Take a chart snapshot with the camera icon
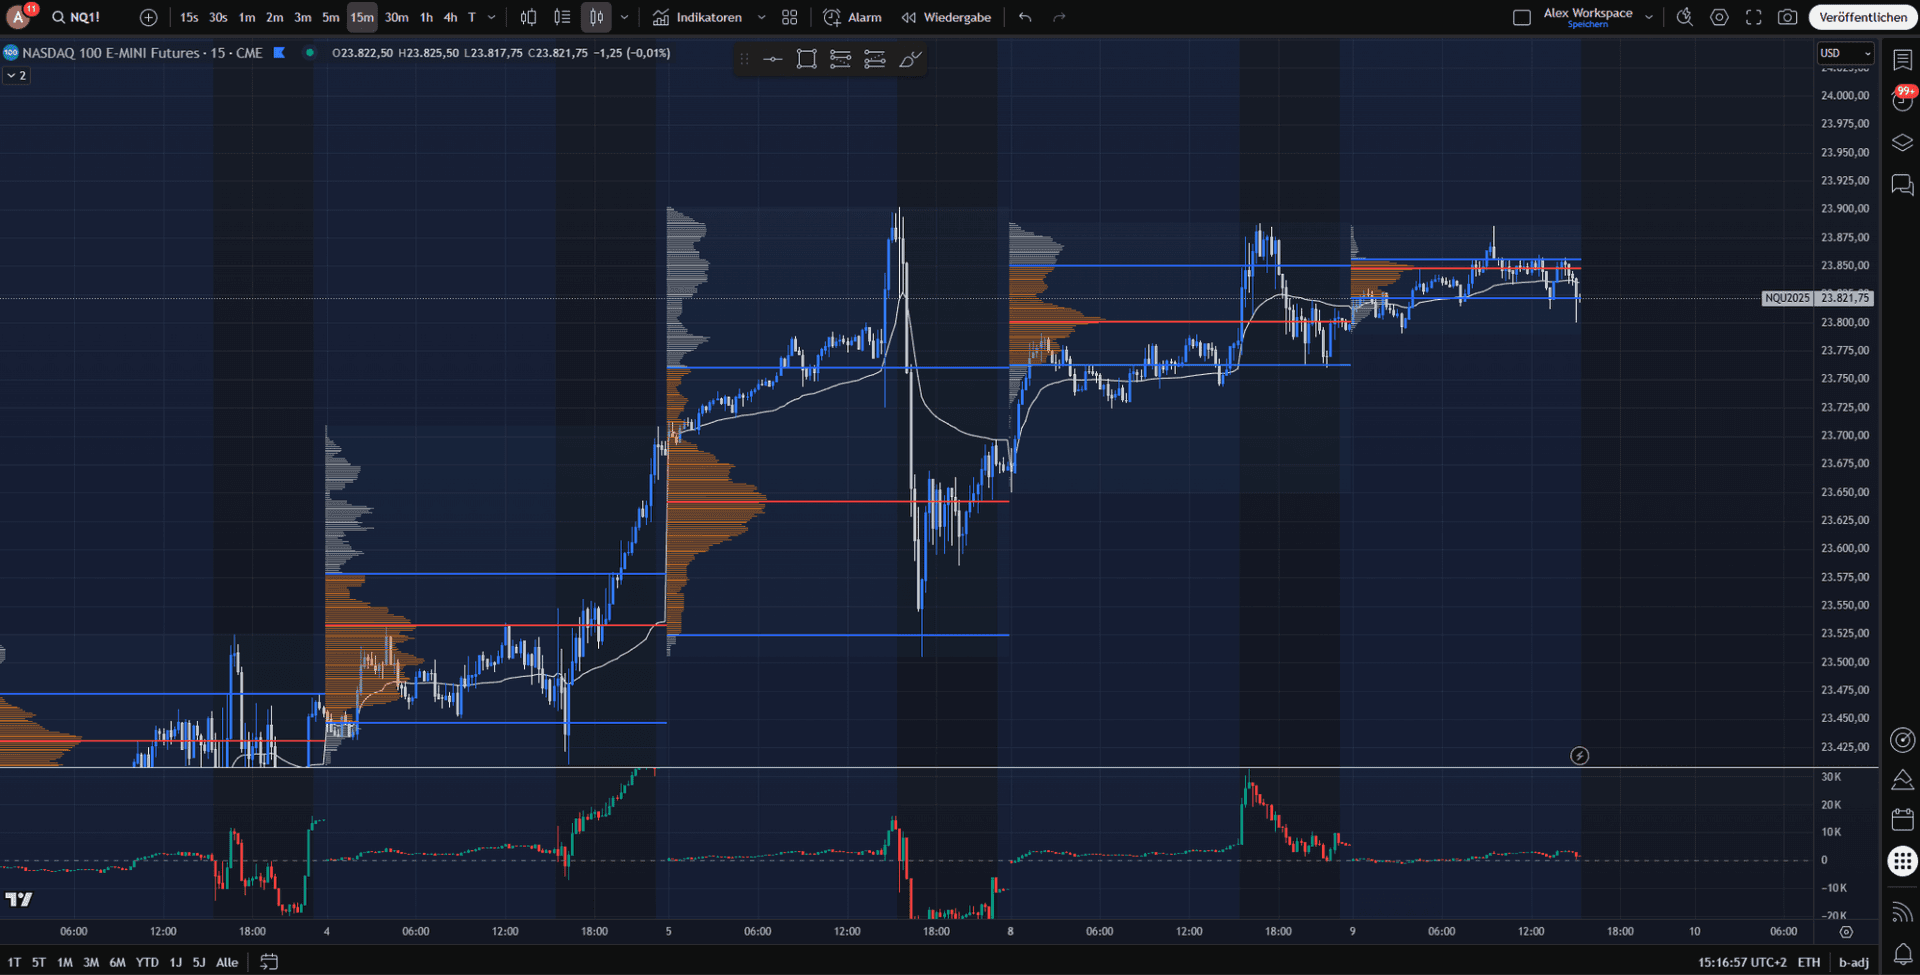 point(1789,17)
